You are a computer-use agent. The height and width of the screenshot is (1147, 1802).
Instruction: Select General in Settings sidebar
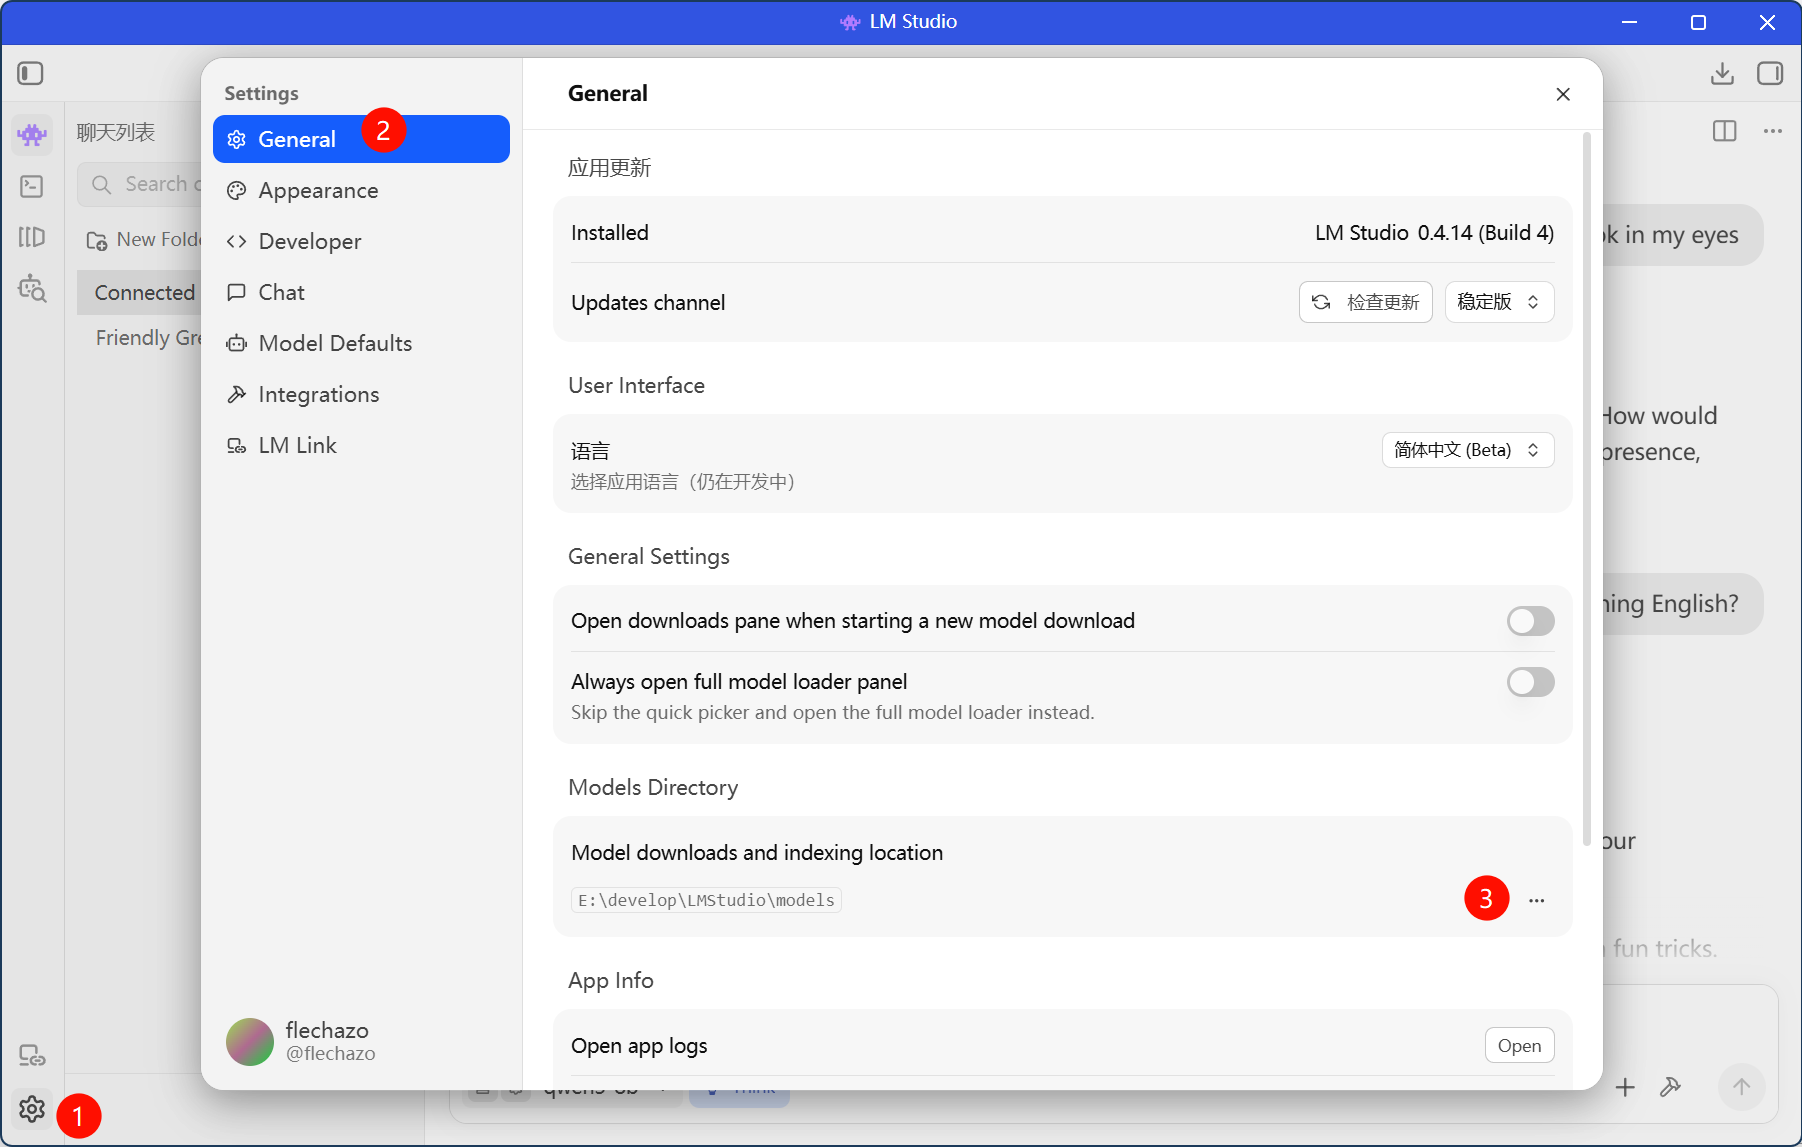pyautogui.click(x=361, y=139)
